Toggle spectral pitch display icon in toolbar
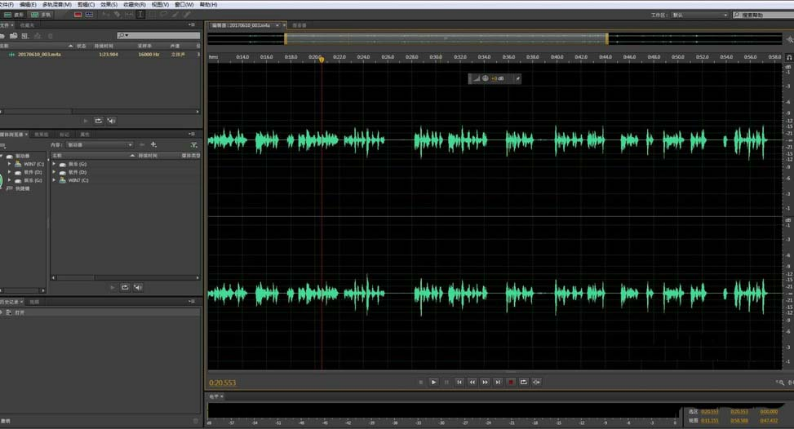 90,15
